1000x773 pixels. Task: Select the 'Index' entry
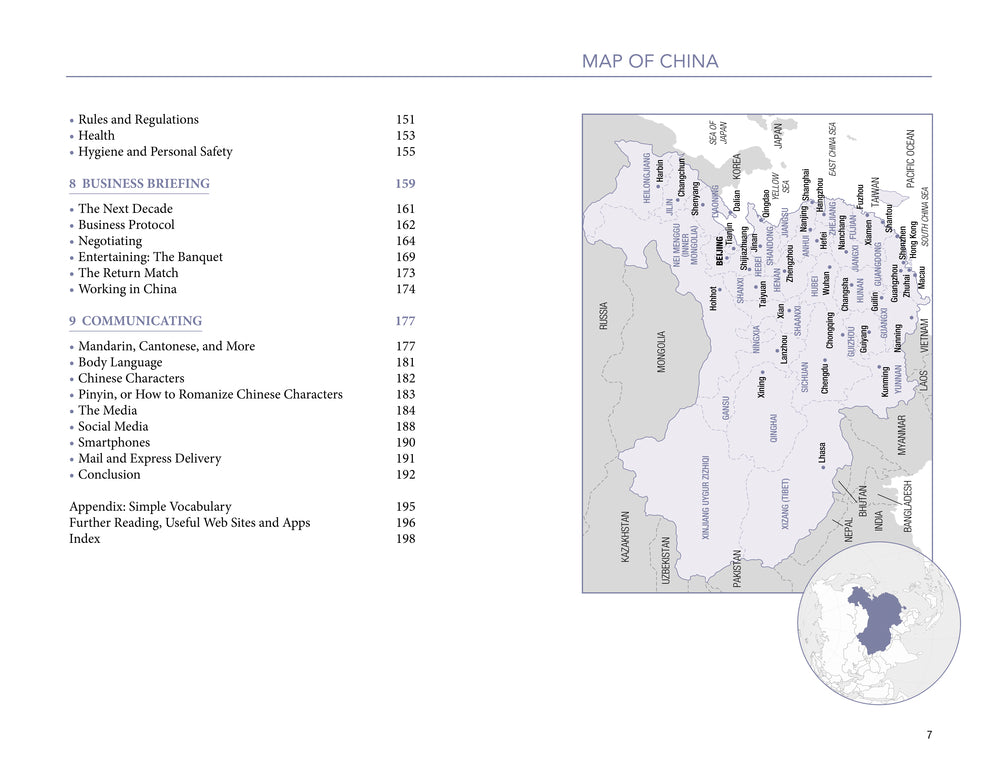pos(84,538)
